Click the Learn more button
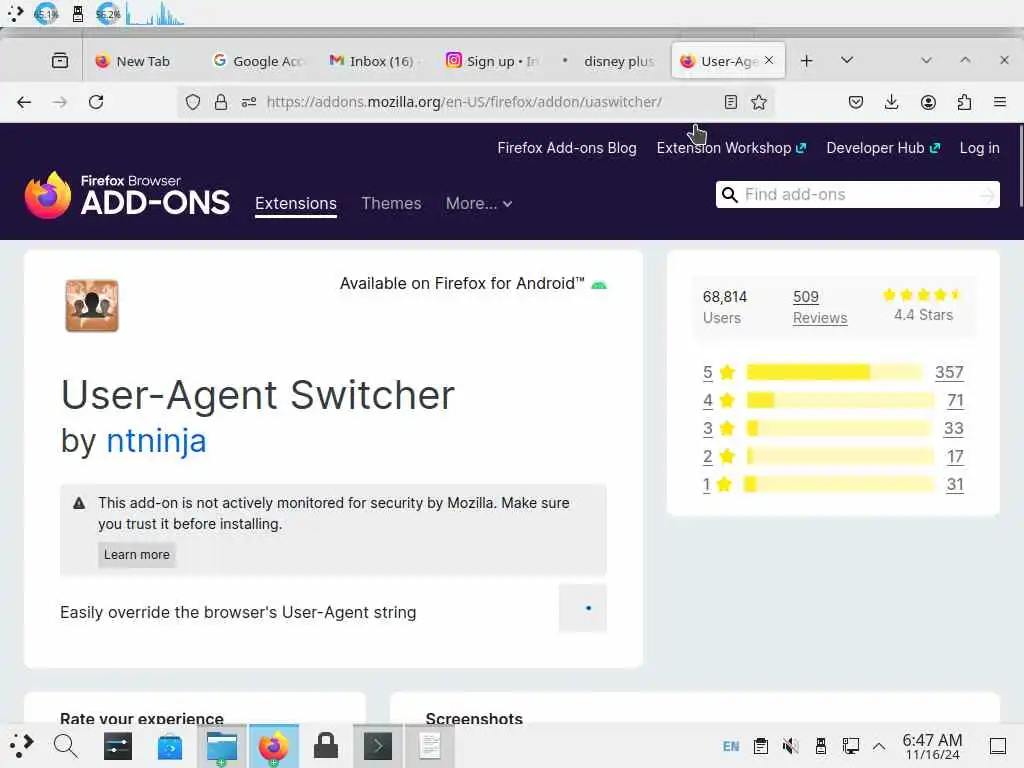The image size is (1024, 768). pos(136,554)
